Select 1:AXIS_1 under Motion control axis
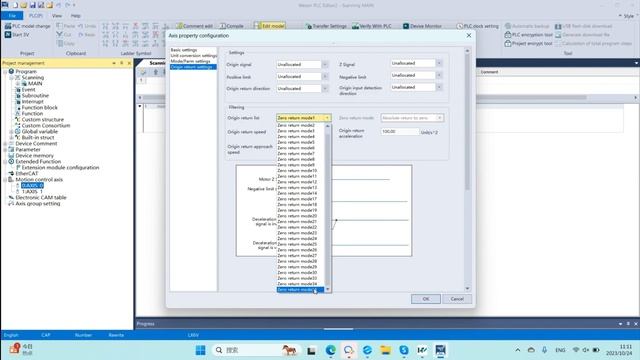 [x=32, y=191]
